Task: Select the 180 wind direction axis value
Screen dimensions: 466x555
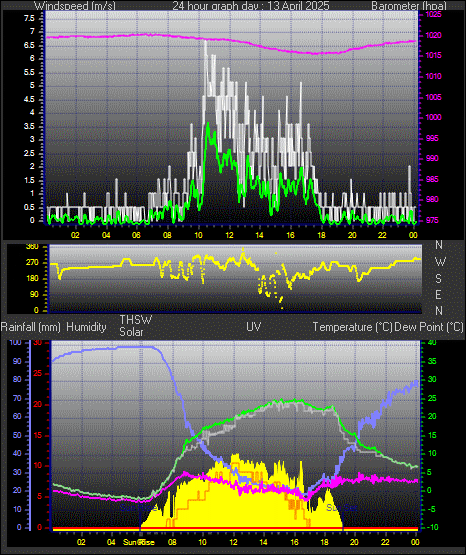Action: (32, 279)
